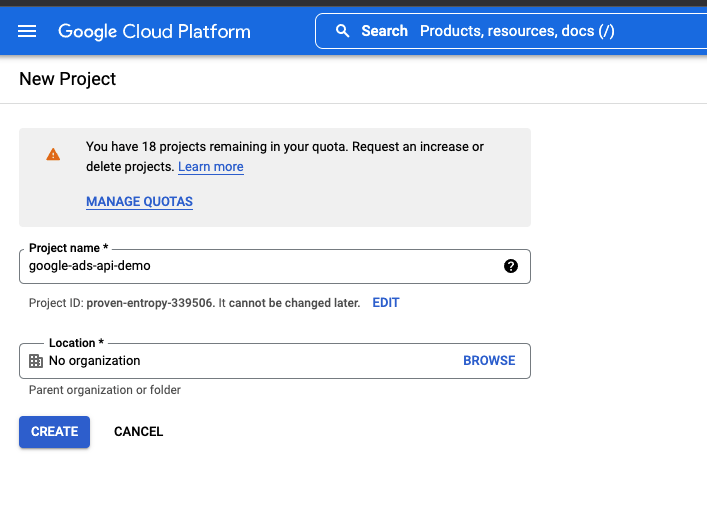Viewport: 707px width, 506px height.
Task: Click BROWSE to choose a location
Action: [489, 360]
